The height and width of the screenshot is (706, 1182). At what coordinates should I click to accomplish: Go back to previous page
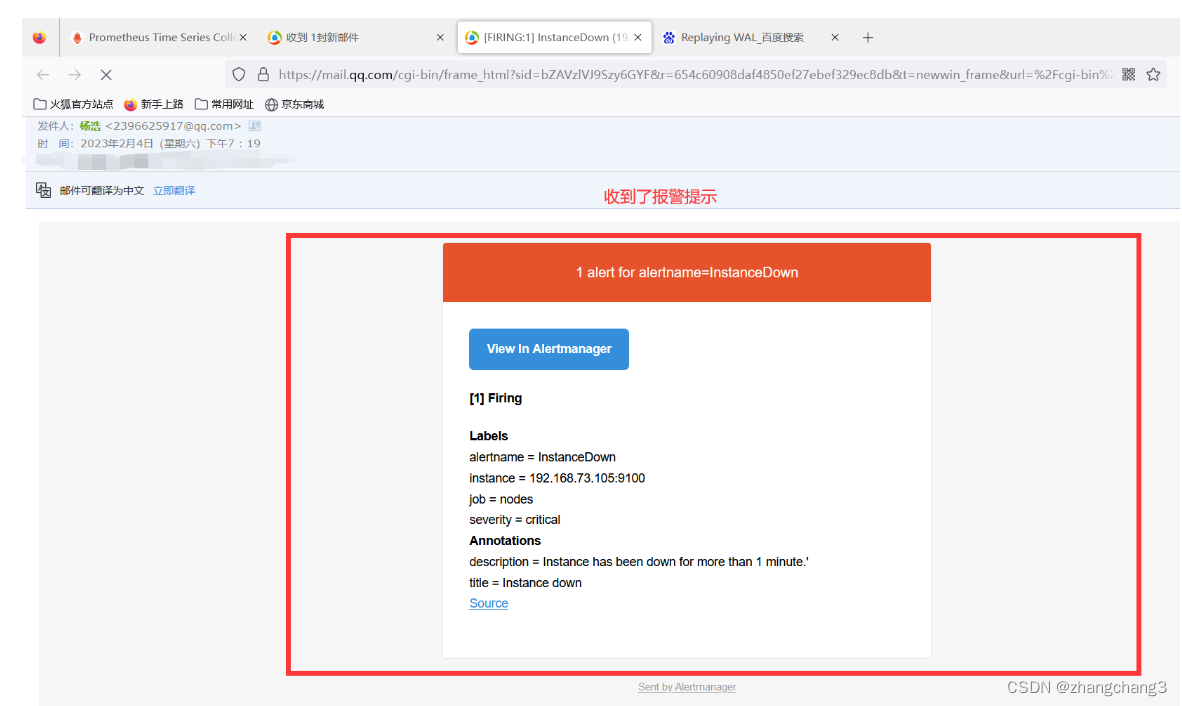[x=43, y=75]
